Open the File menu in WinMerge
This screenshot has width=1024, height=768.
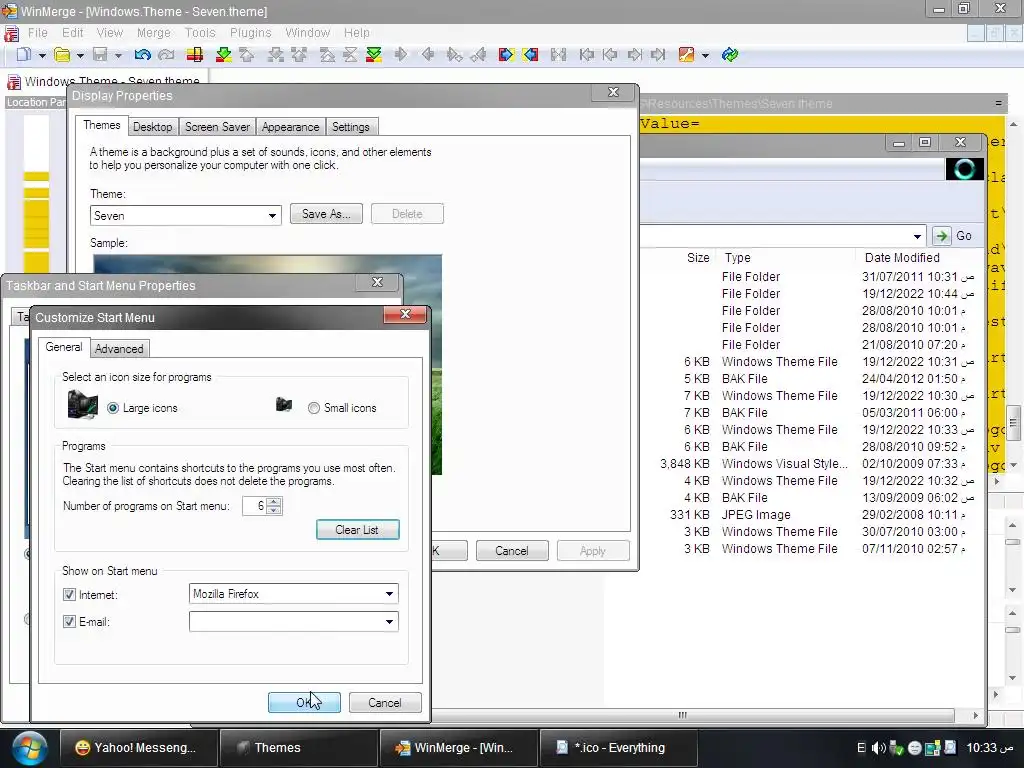(x=37, y=33)
